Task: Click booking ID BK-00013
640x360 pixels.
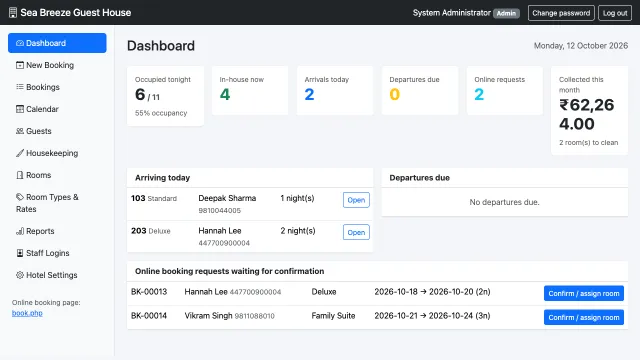Action: coord(149,292)
